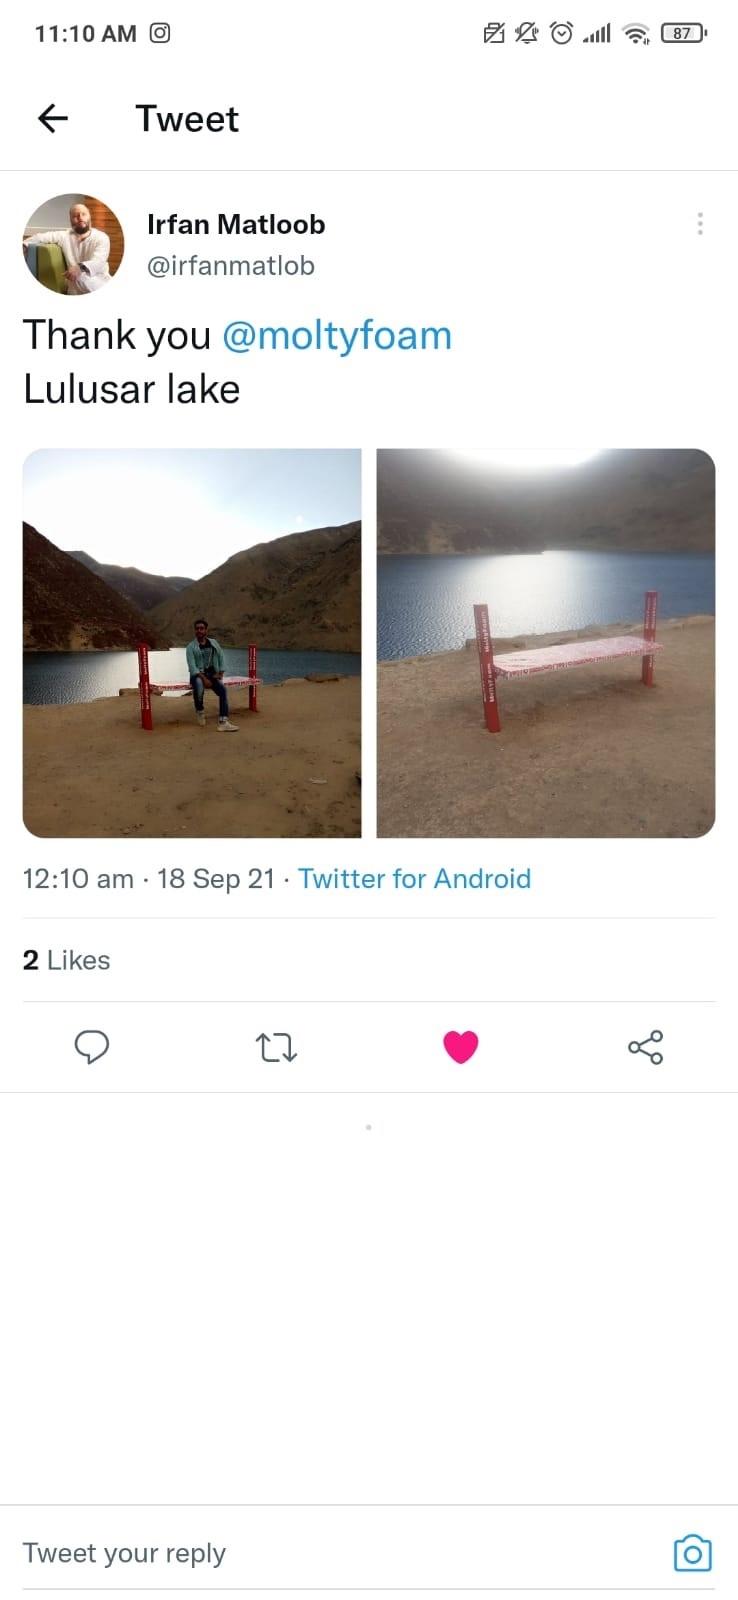The width and height of the screenshot is (738, 1600).
Task: Open the Twitter for Android link
Action: tap(414, 879)
